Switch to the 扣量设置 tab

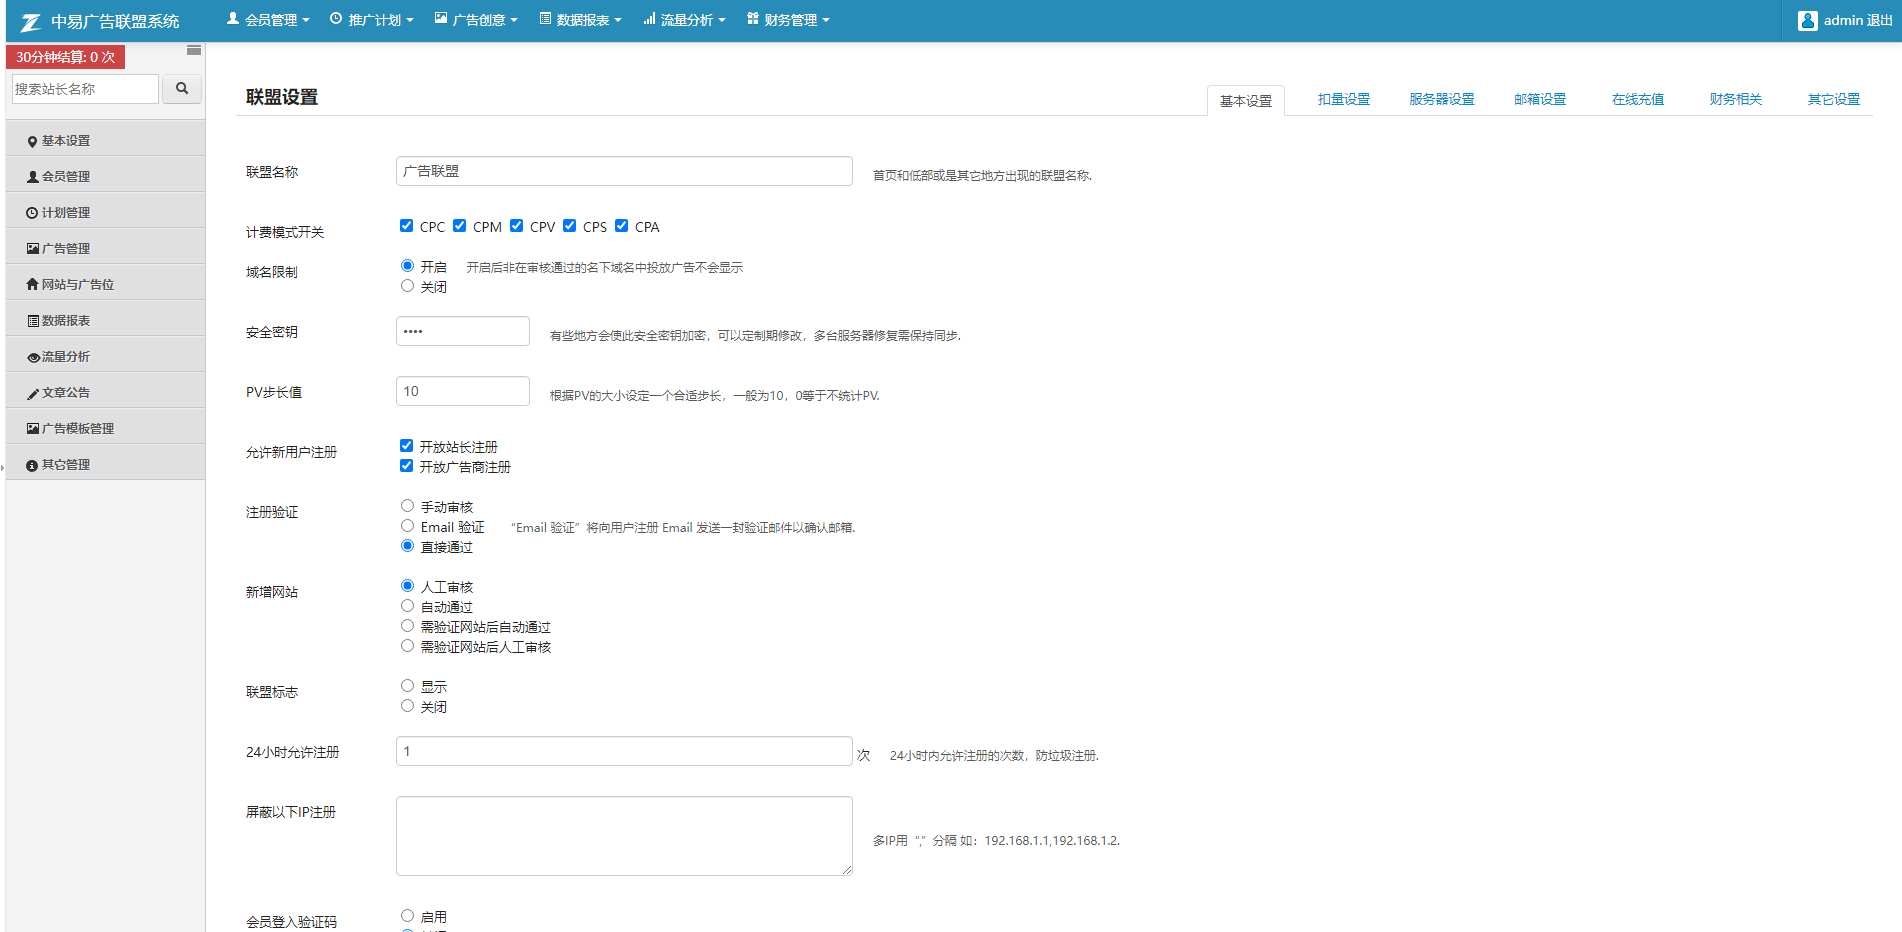[1343, 100]
